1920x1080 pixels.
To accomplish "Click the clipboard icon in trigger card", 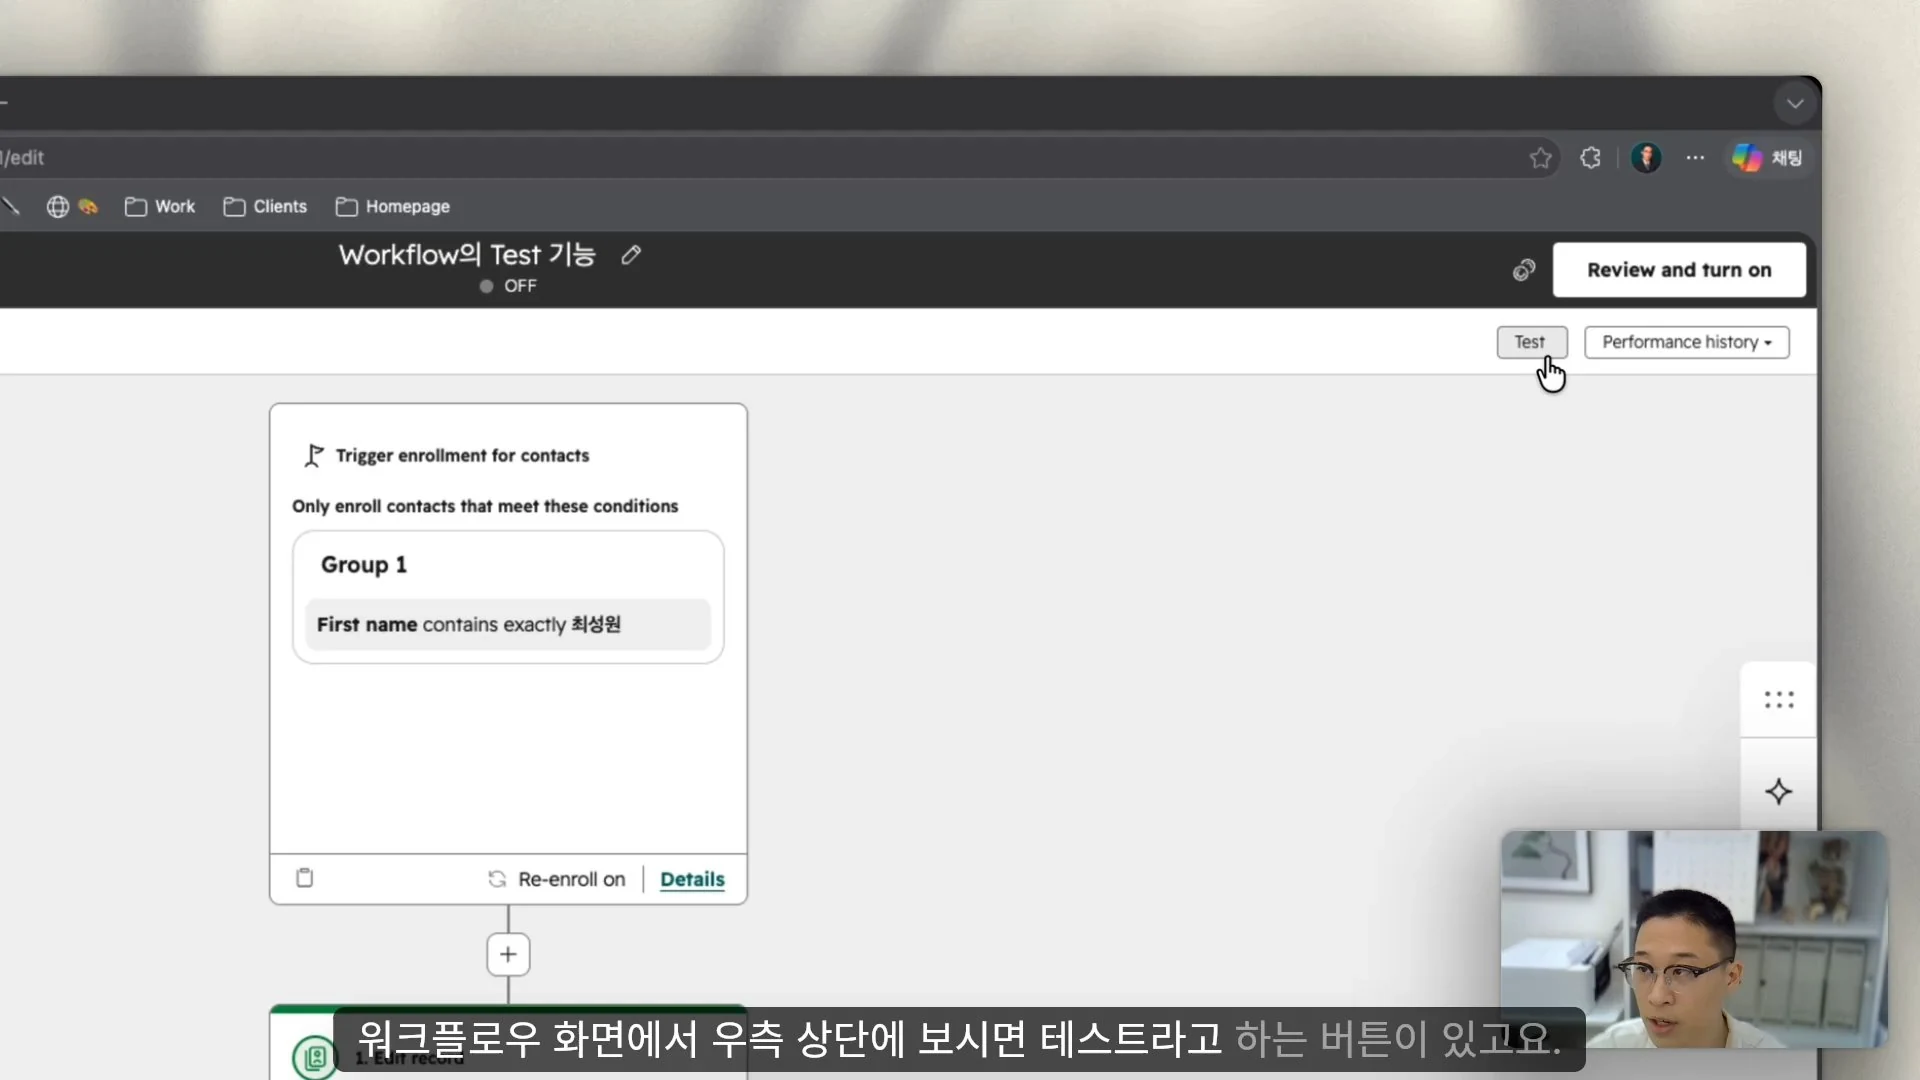I will (x=305, y=878).
